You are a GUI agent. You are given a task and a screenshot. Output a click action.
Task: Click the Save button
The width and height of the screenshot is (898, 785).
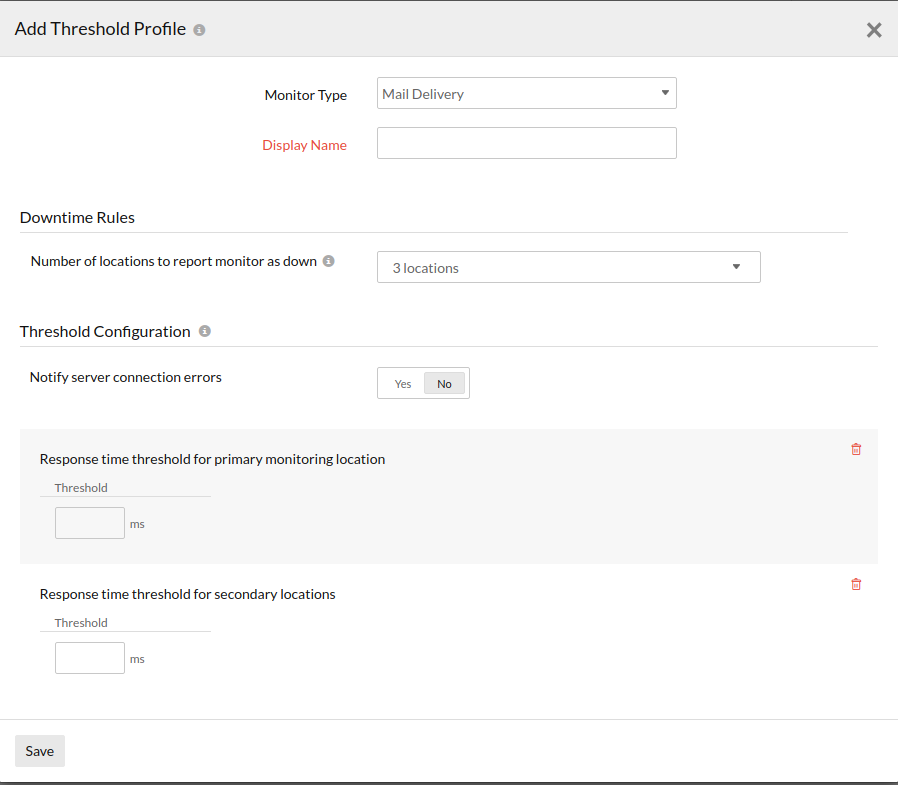(x=40, y=751)
